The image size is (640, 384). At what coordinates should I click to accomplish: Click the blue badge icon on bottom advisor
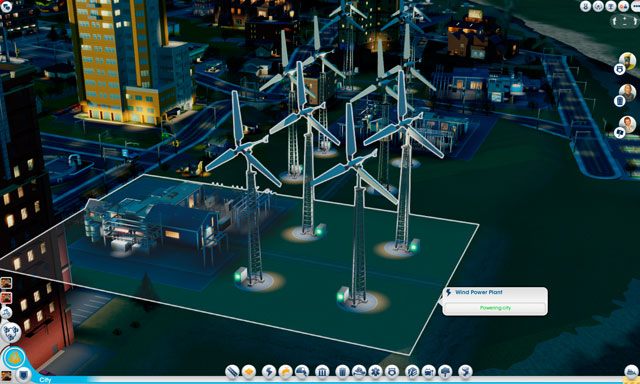tap(619, 133)
